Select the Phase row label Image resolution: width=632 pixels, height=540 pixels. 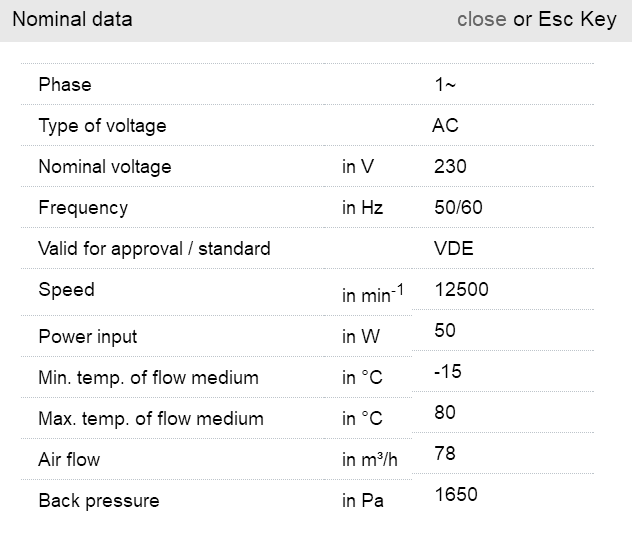click(x=65, y=85)
